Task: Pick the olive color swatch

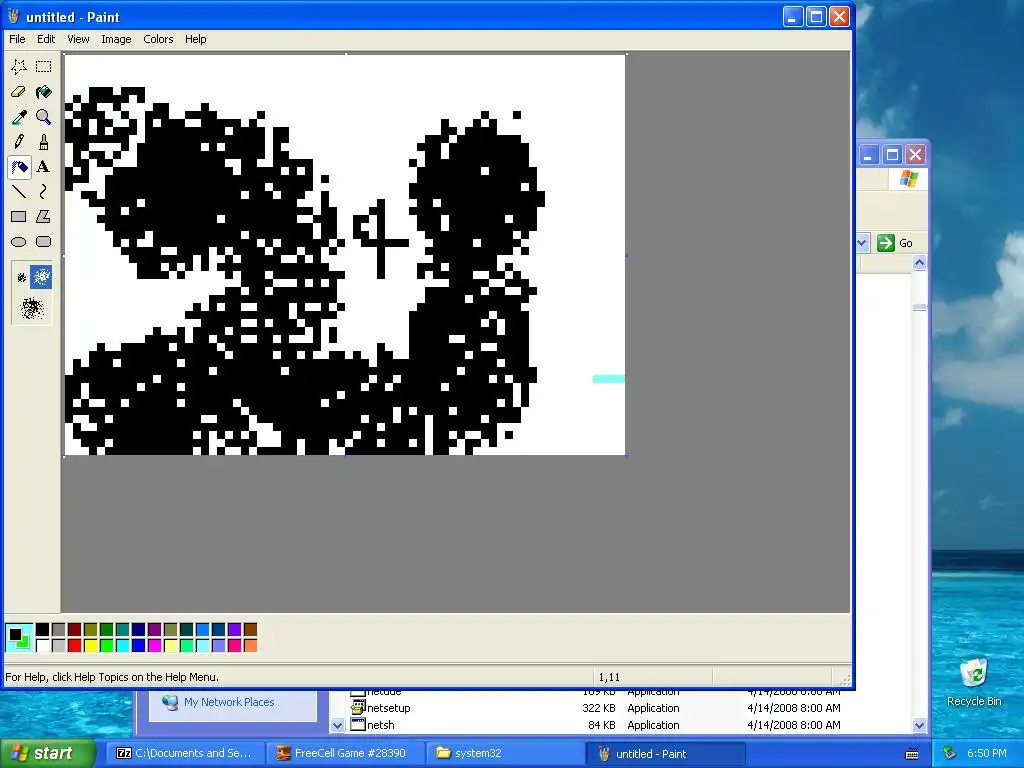Action: point(90,630)
